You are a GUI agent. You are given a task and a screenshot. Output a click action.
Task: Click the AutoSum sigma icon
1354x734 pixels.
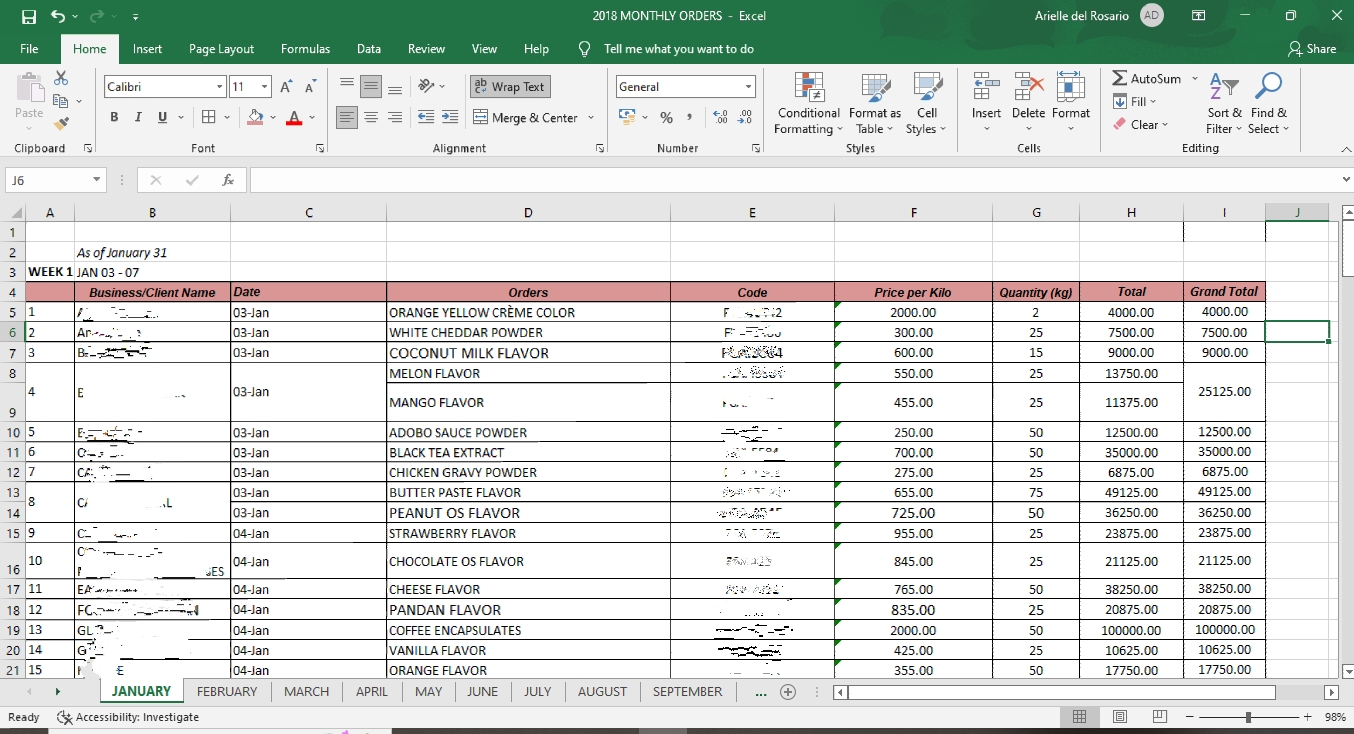[x=1120, y=78]
